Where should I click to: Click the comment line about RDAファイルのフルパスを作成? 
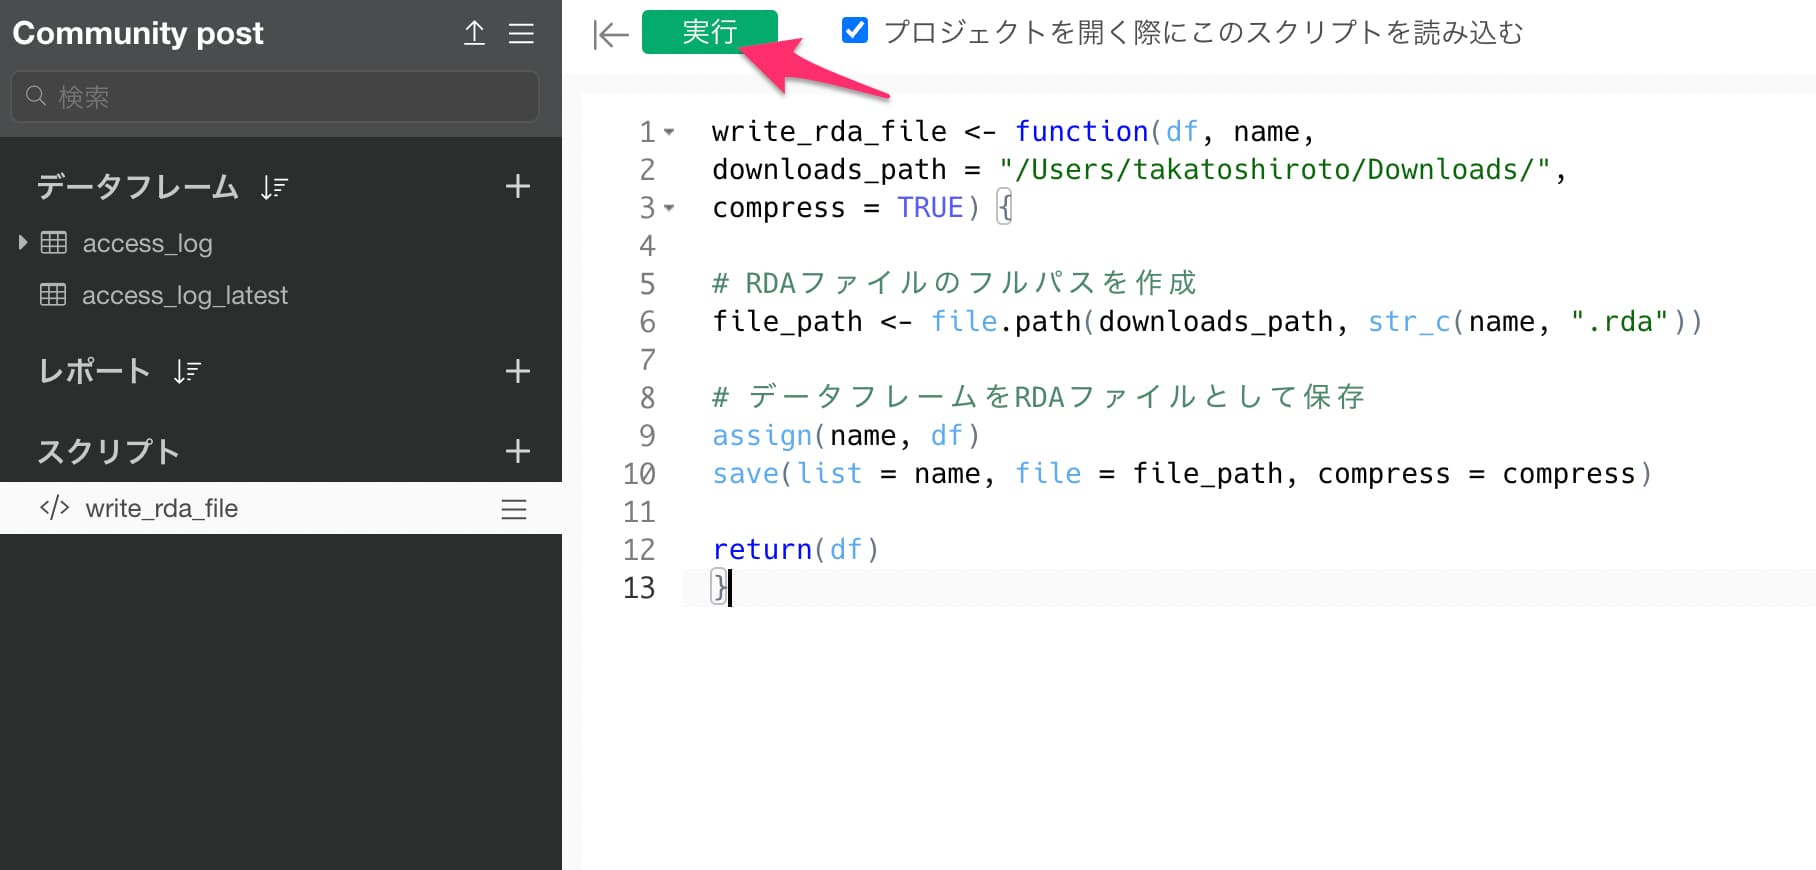tap(954, 283)
